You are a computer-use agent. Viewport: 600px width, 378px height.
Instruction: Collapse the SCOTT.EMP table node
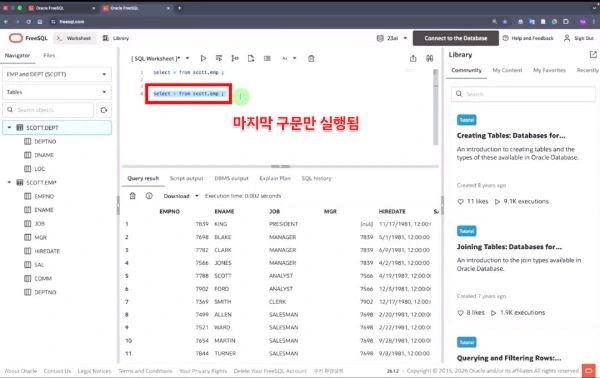pos(9,182)
